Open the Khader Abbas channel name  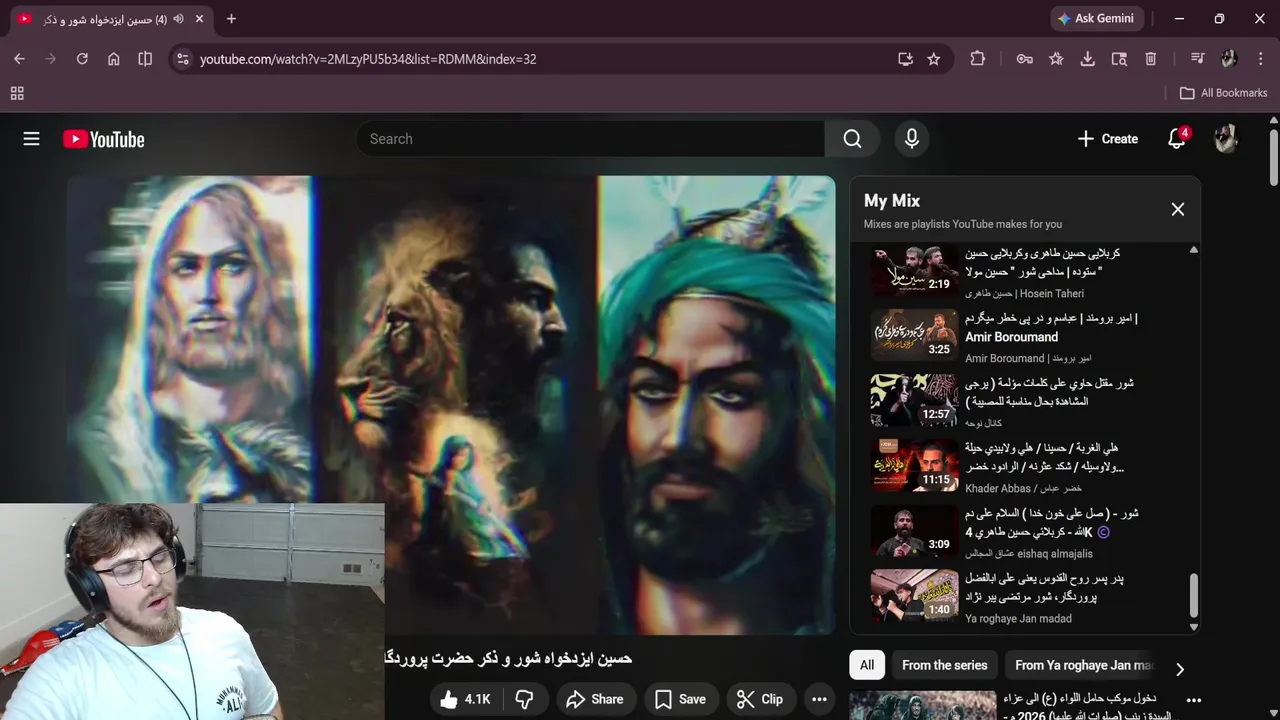coord(1023,488)
